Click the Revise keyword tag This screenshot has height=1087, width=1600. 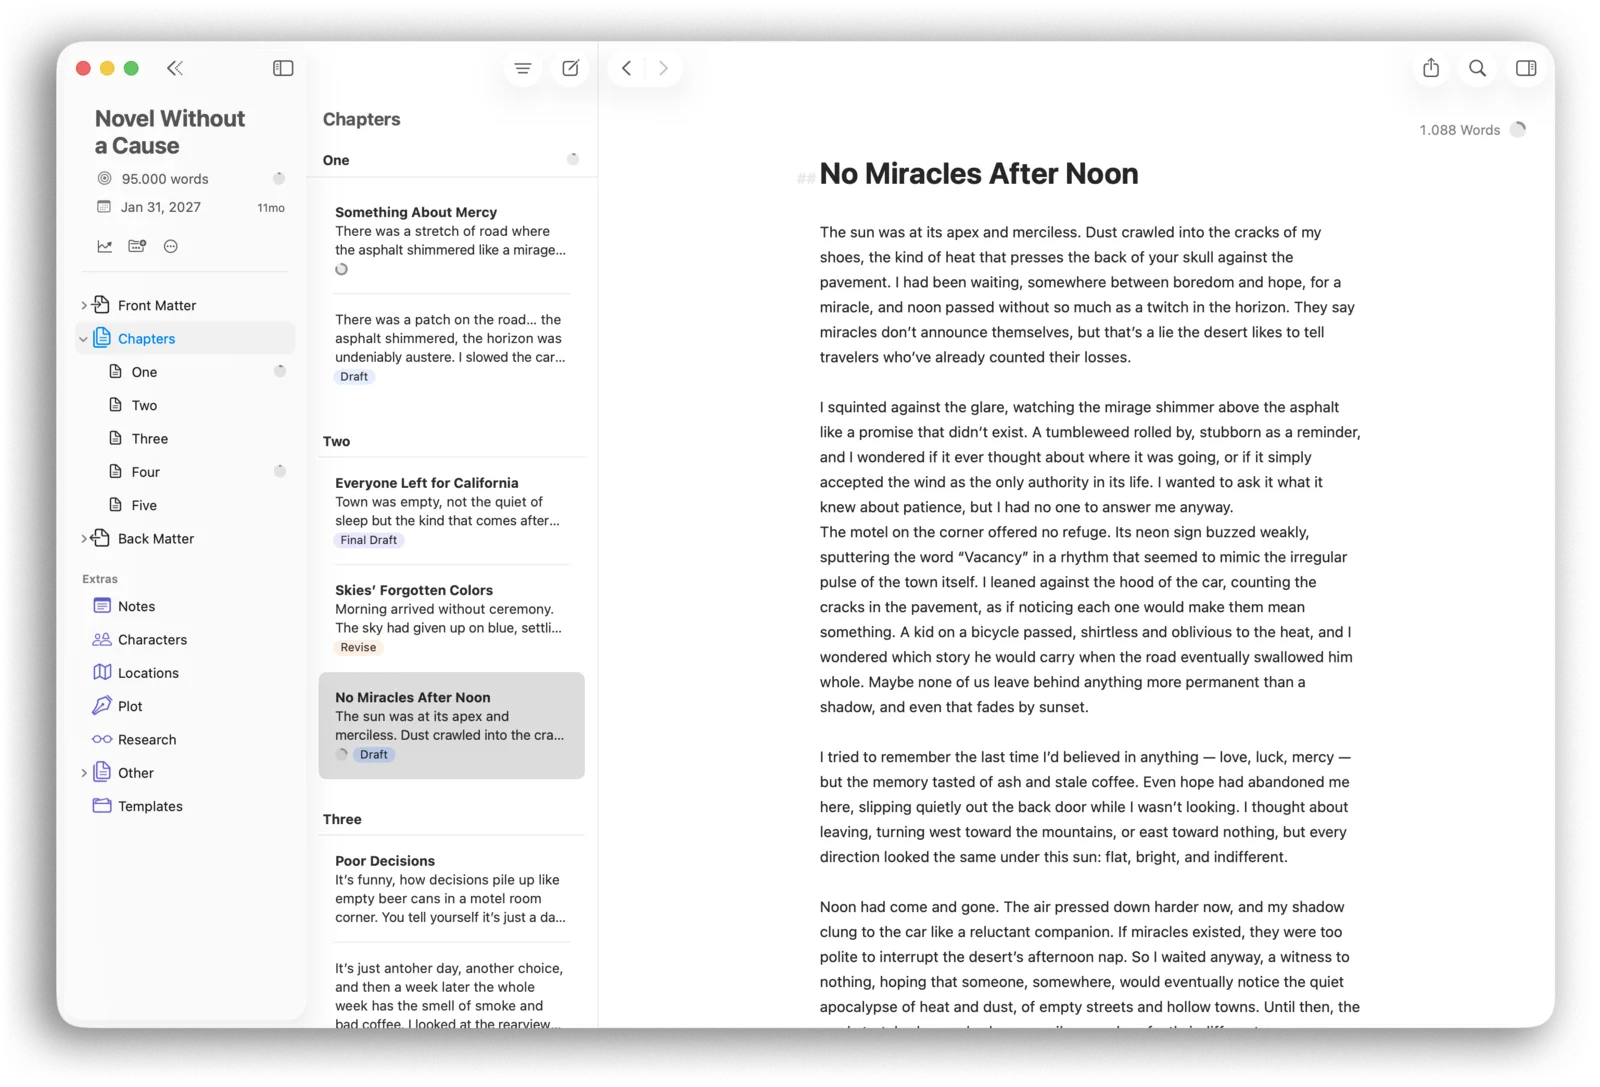click(358, 647)
